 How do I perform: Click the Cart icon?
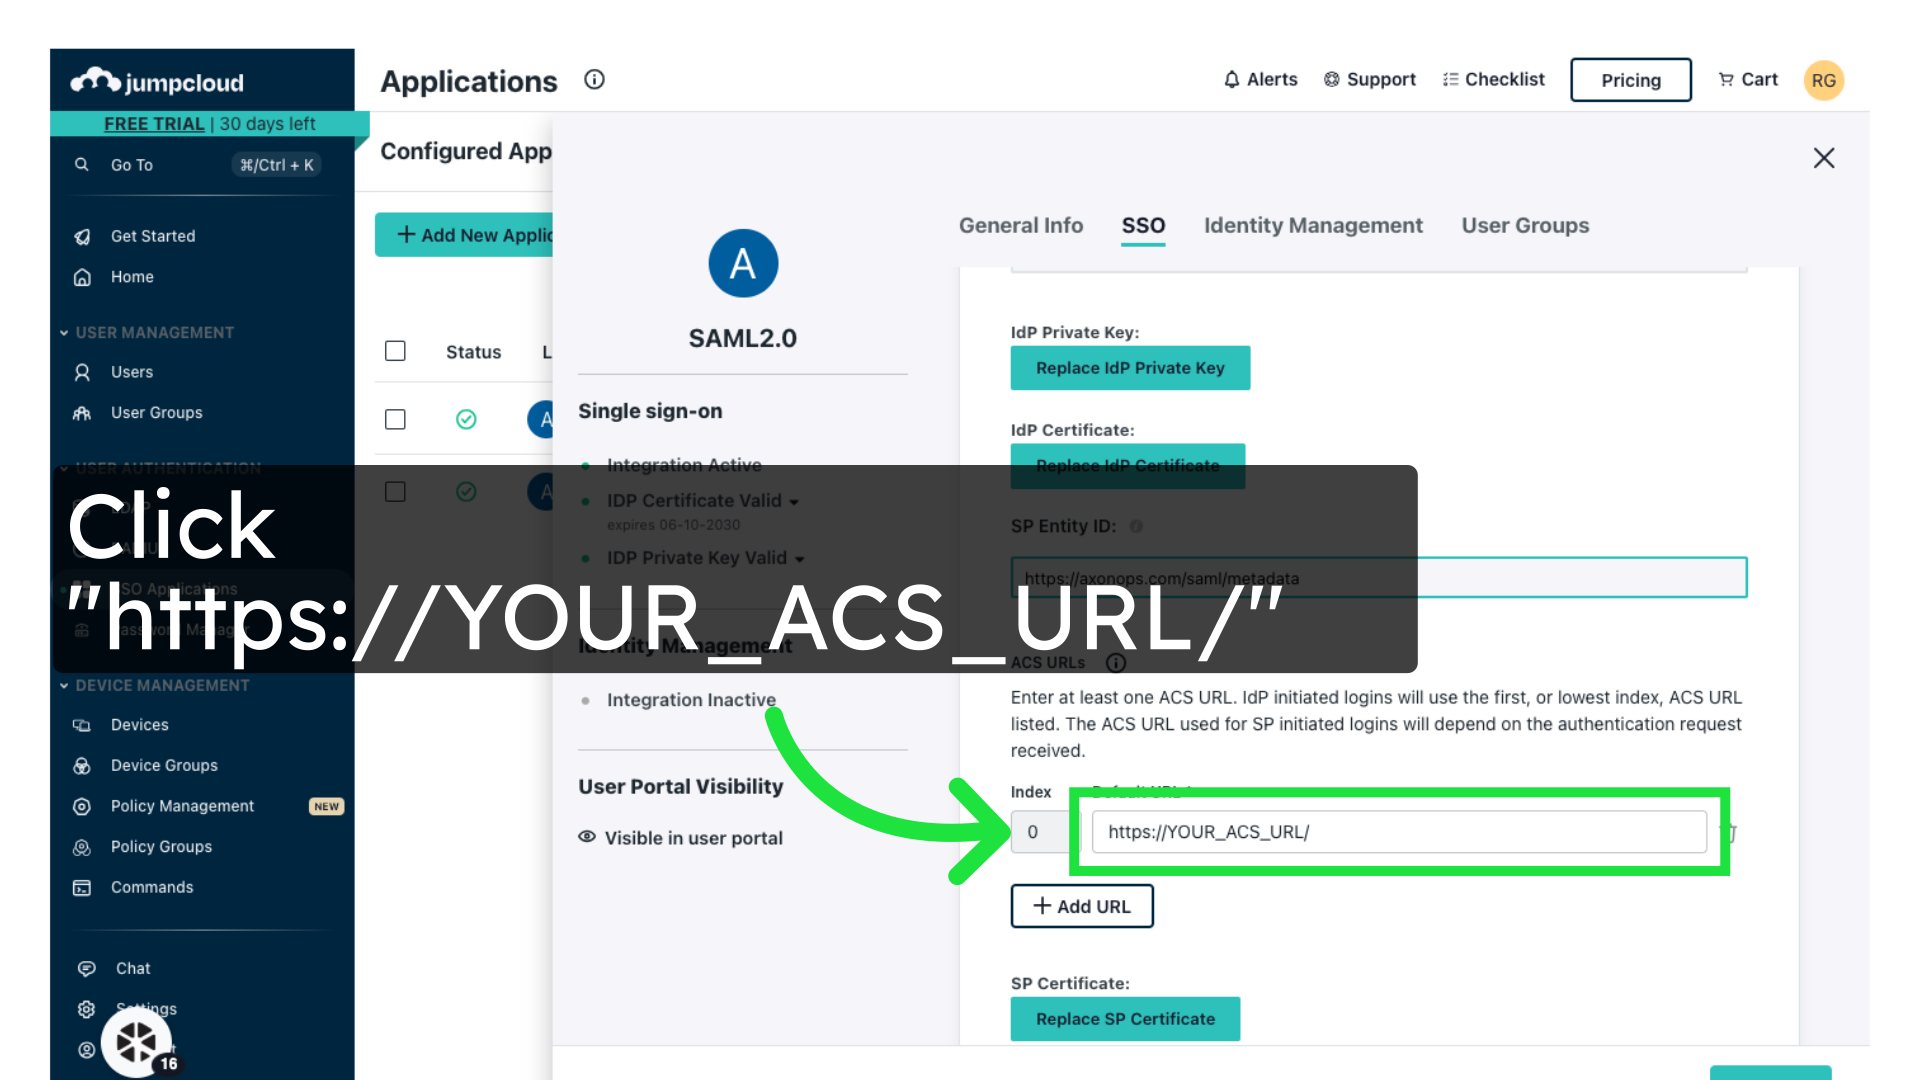[1726, 79]
